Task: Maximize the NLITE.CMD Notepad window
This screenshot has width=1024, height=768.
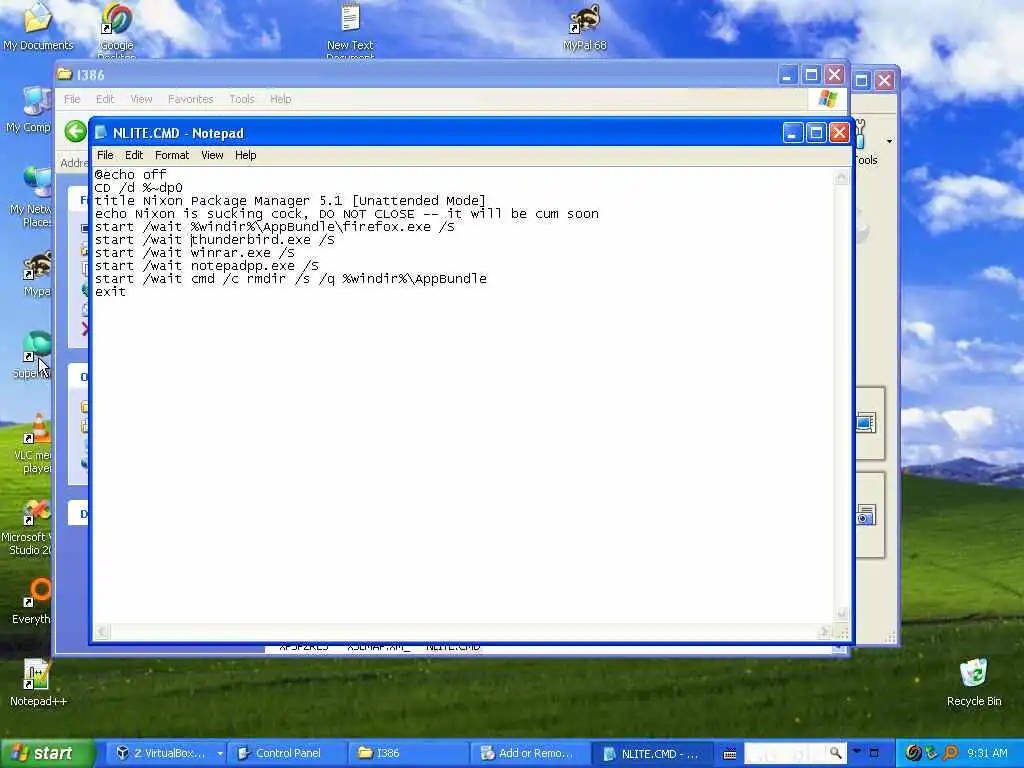Action: [816, 133]
